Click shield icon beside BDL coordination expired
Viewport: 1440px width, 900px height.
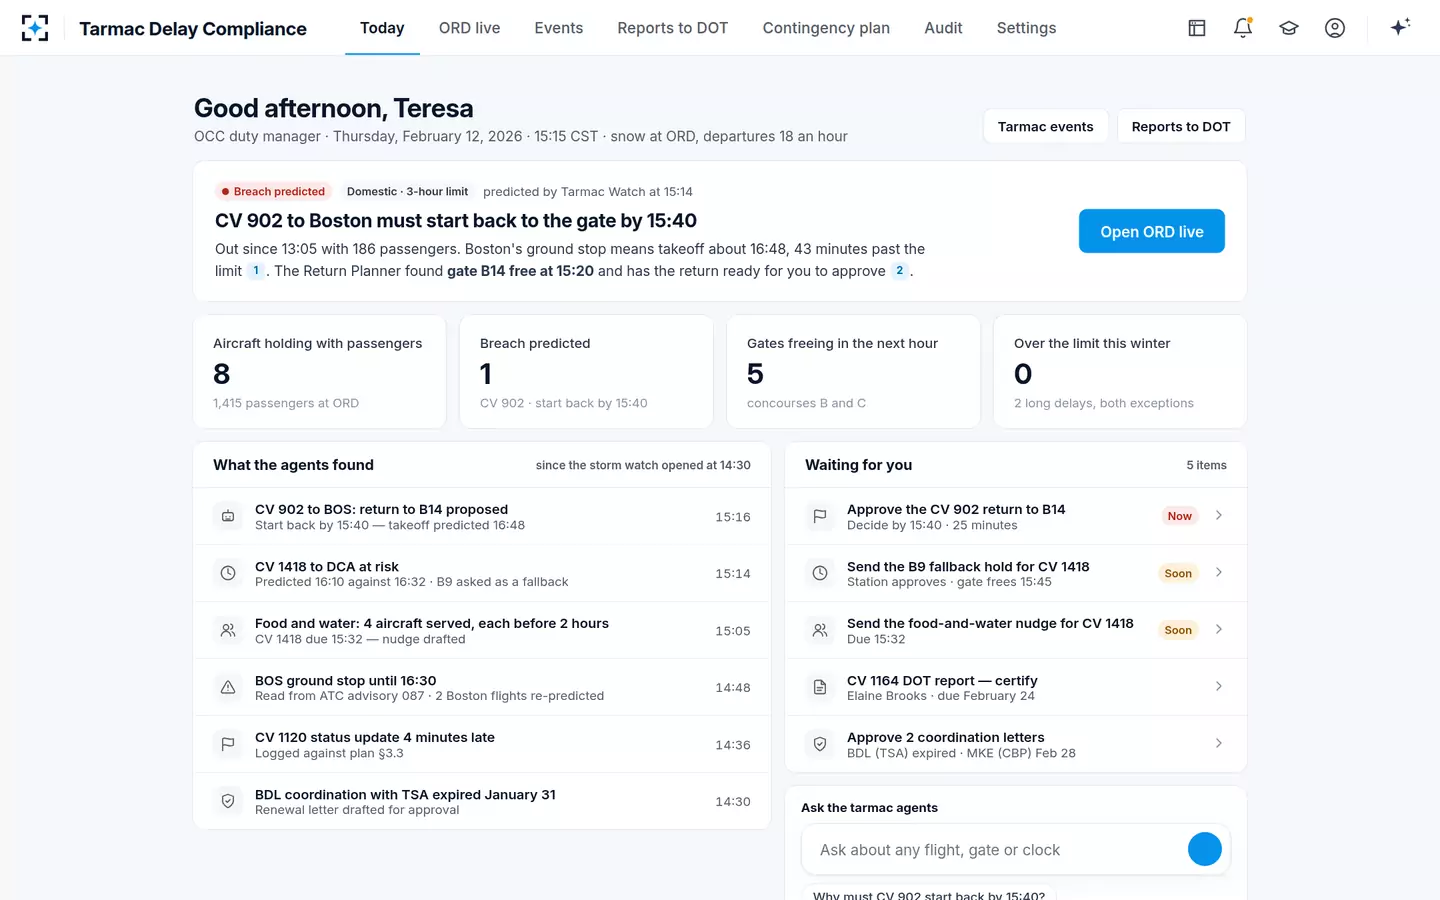point(228,802)
